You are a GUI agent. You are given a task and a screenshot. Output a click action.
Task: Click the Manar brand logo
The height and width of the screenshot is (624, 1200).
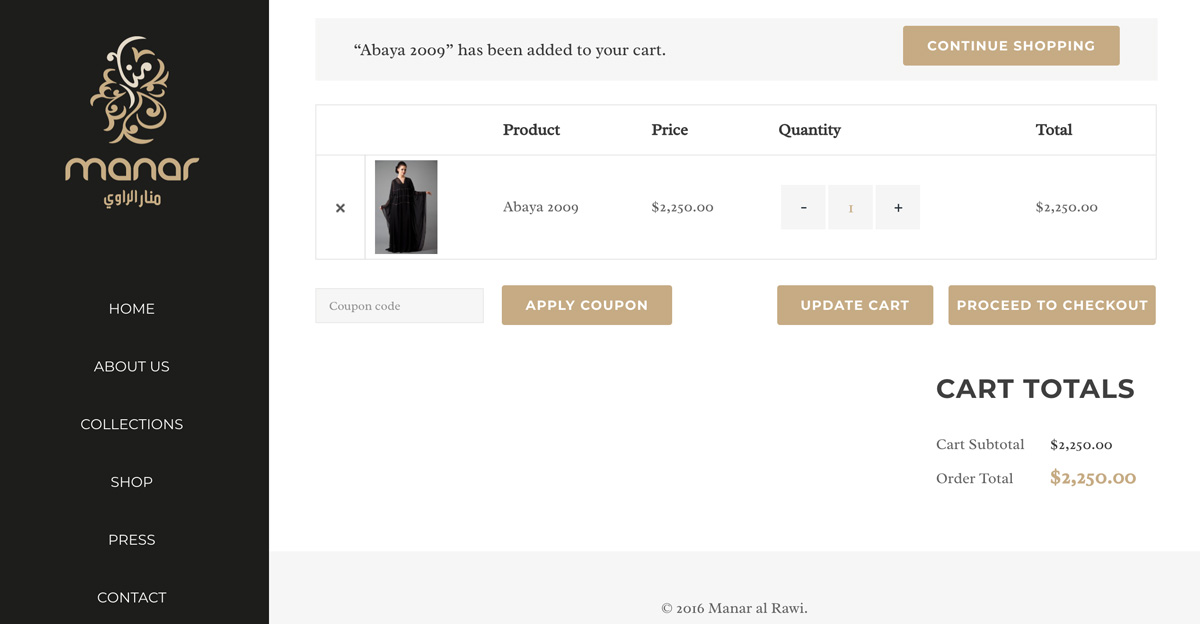click(132, 120)
